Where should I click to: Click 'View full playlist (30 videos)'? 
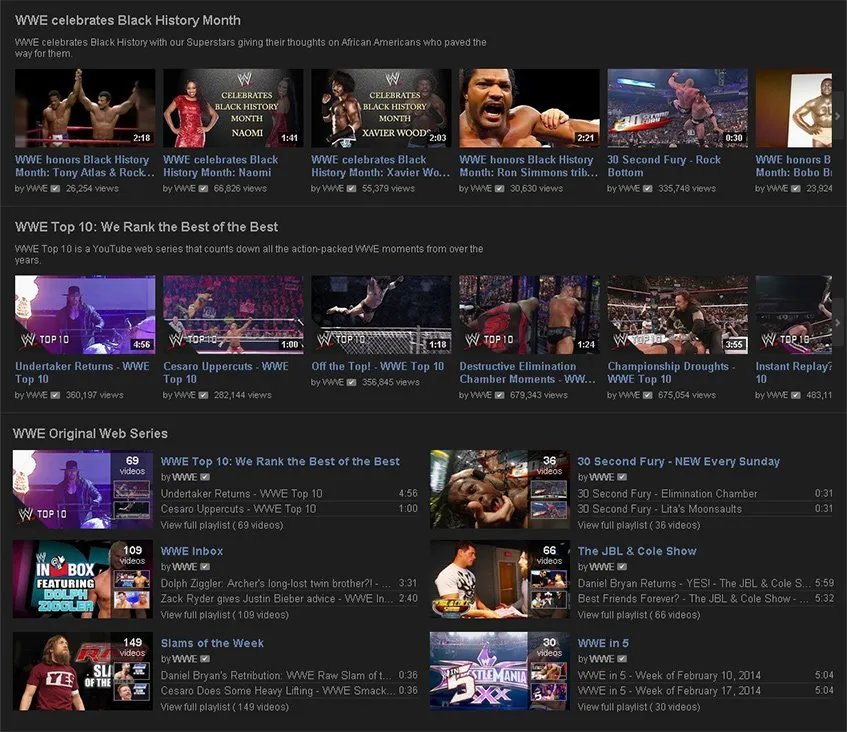click(x=639, y=707)
